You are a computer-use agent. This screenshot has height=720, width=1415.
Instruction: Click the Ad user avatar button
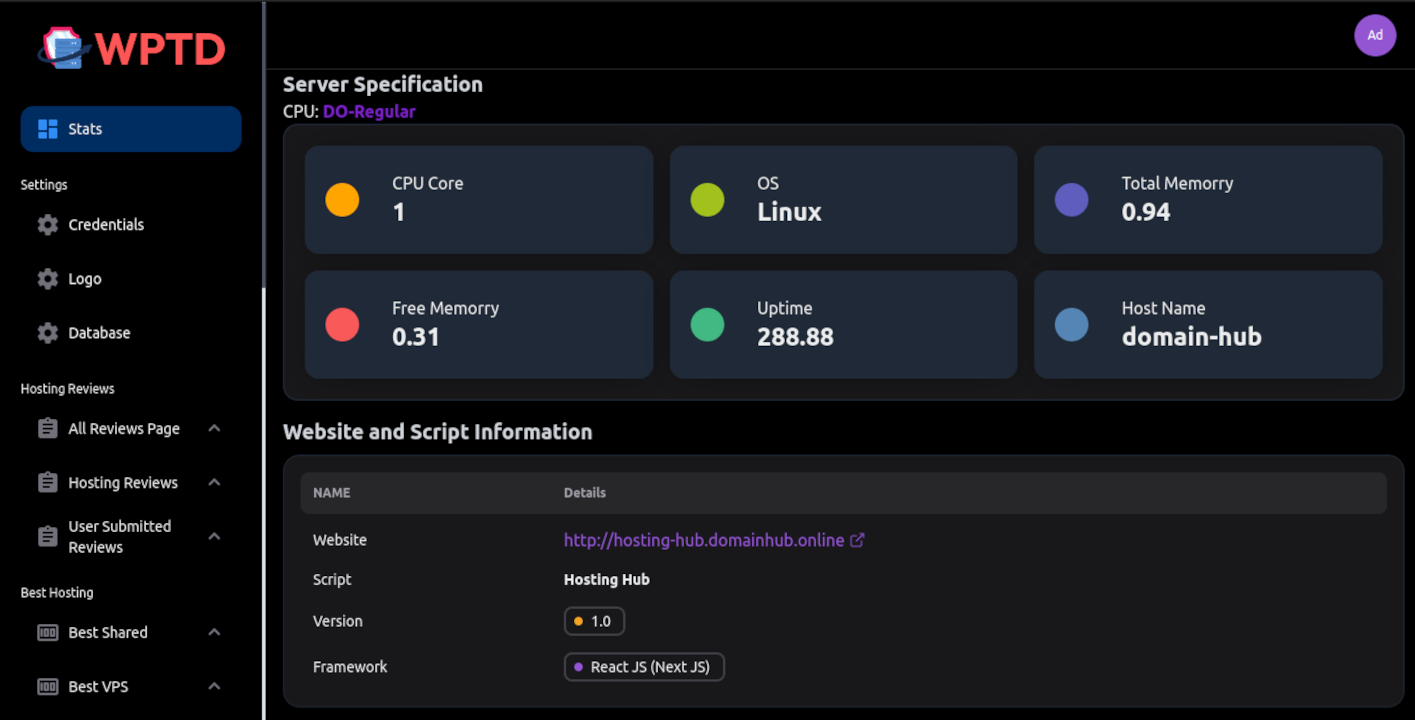(1375, 35)
